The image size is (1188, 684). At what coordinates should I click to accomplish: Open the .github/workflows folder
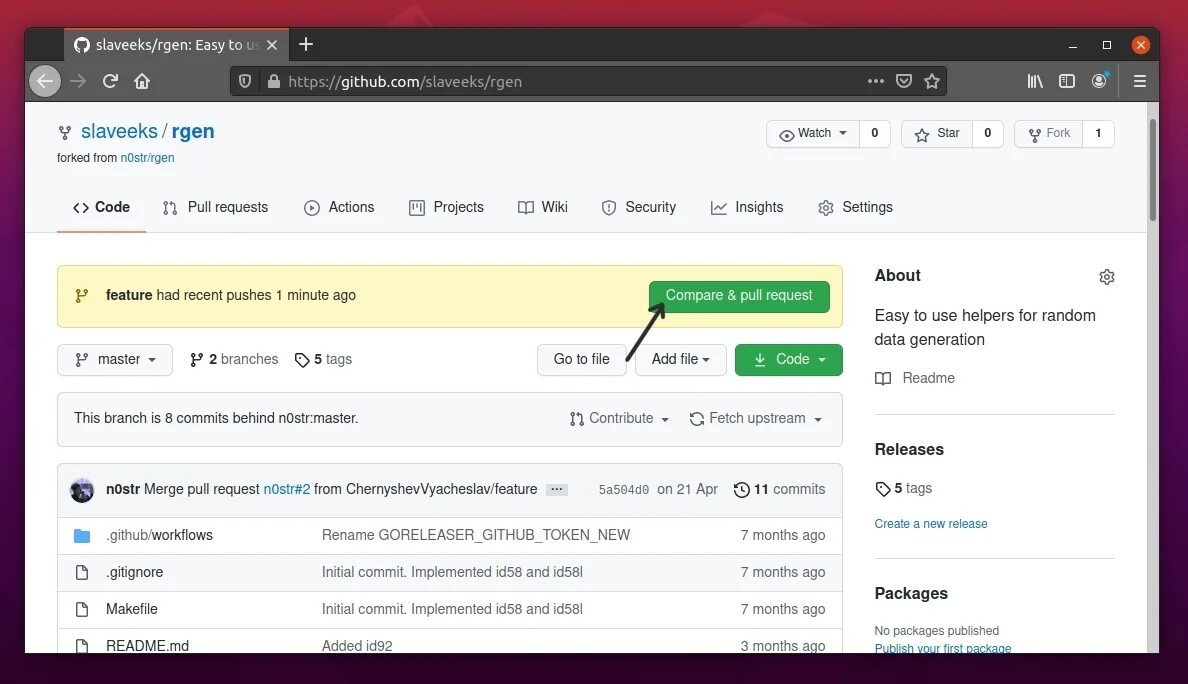pos(159,536)
